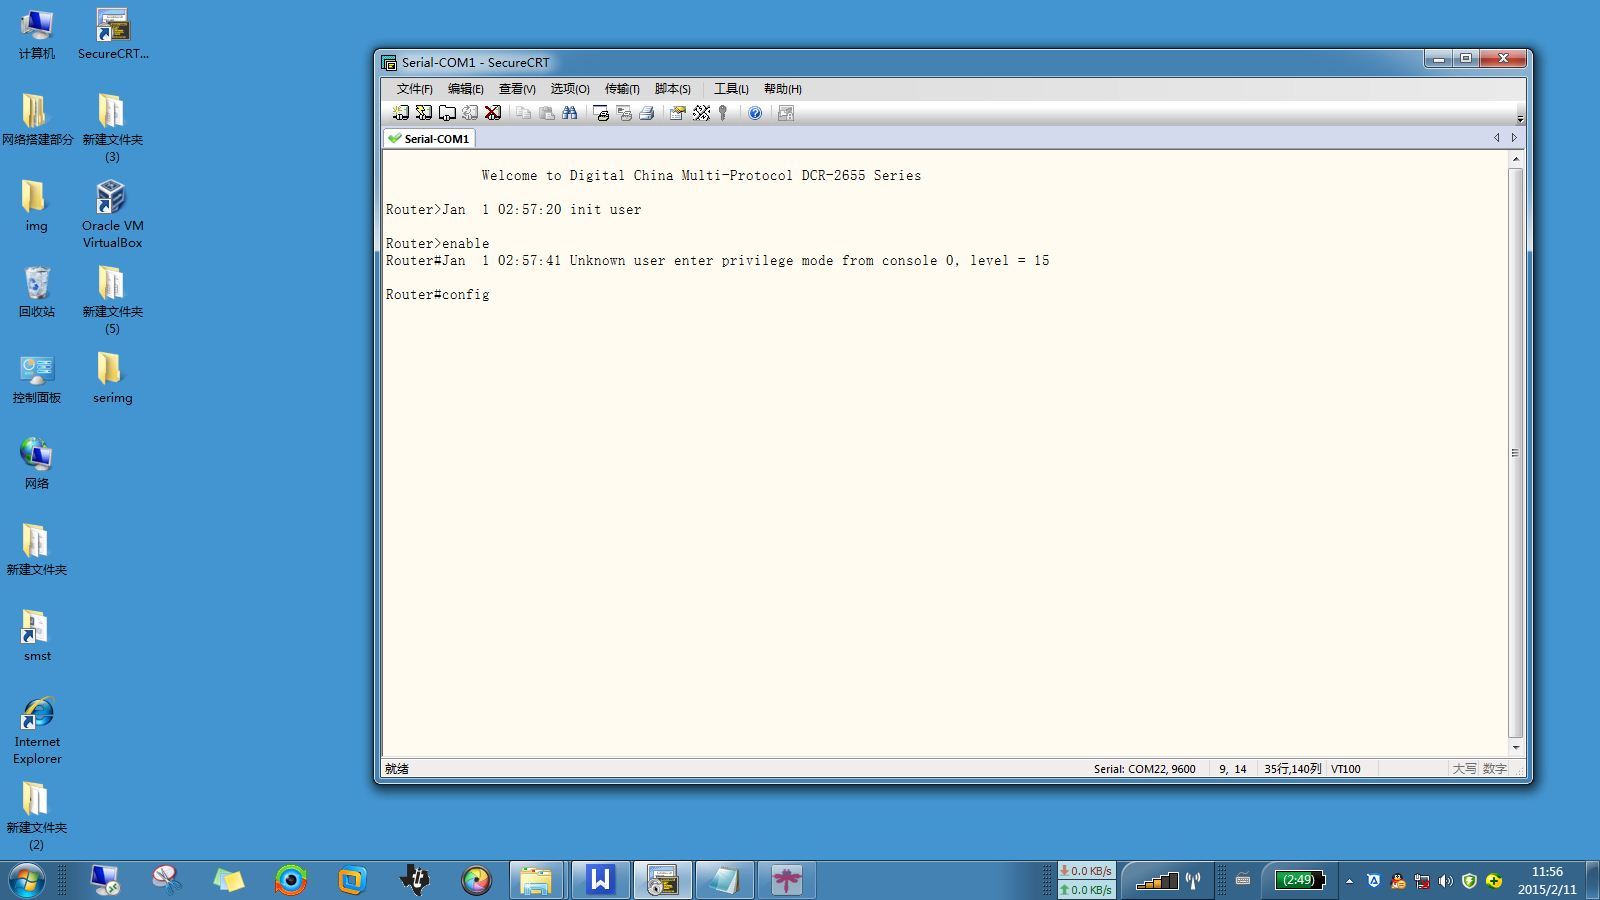This screenshot has height=900, width=1600.
Task: Click the printer icon in the toolbar
Action: 647,113
